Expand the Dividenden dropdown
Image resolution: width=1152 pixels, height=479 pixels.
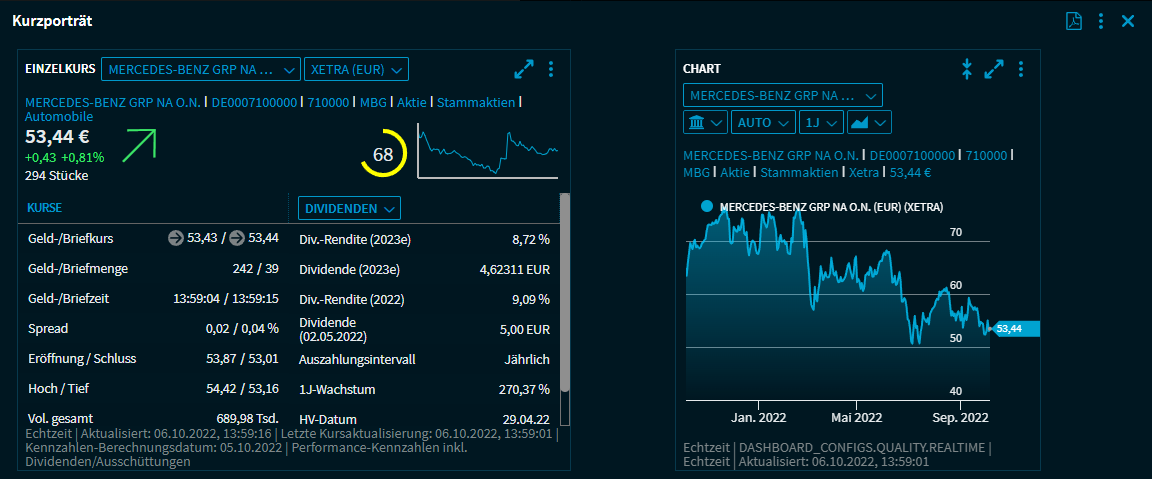(x=349, y=208)
